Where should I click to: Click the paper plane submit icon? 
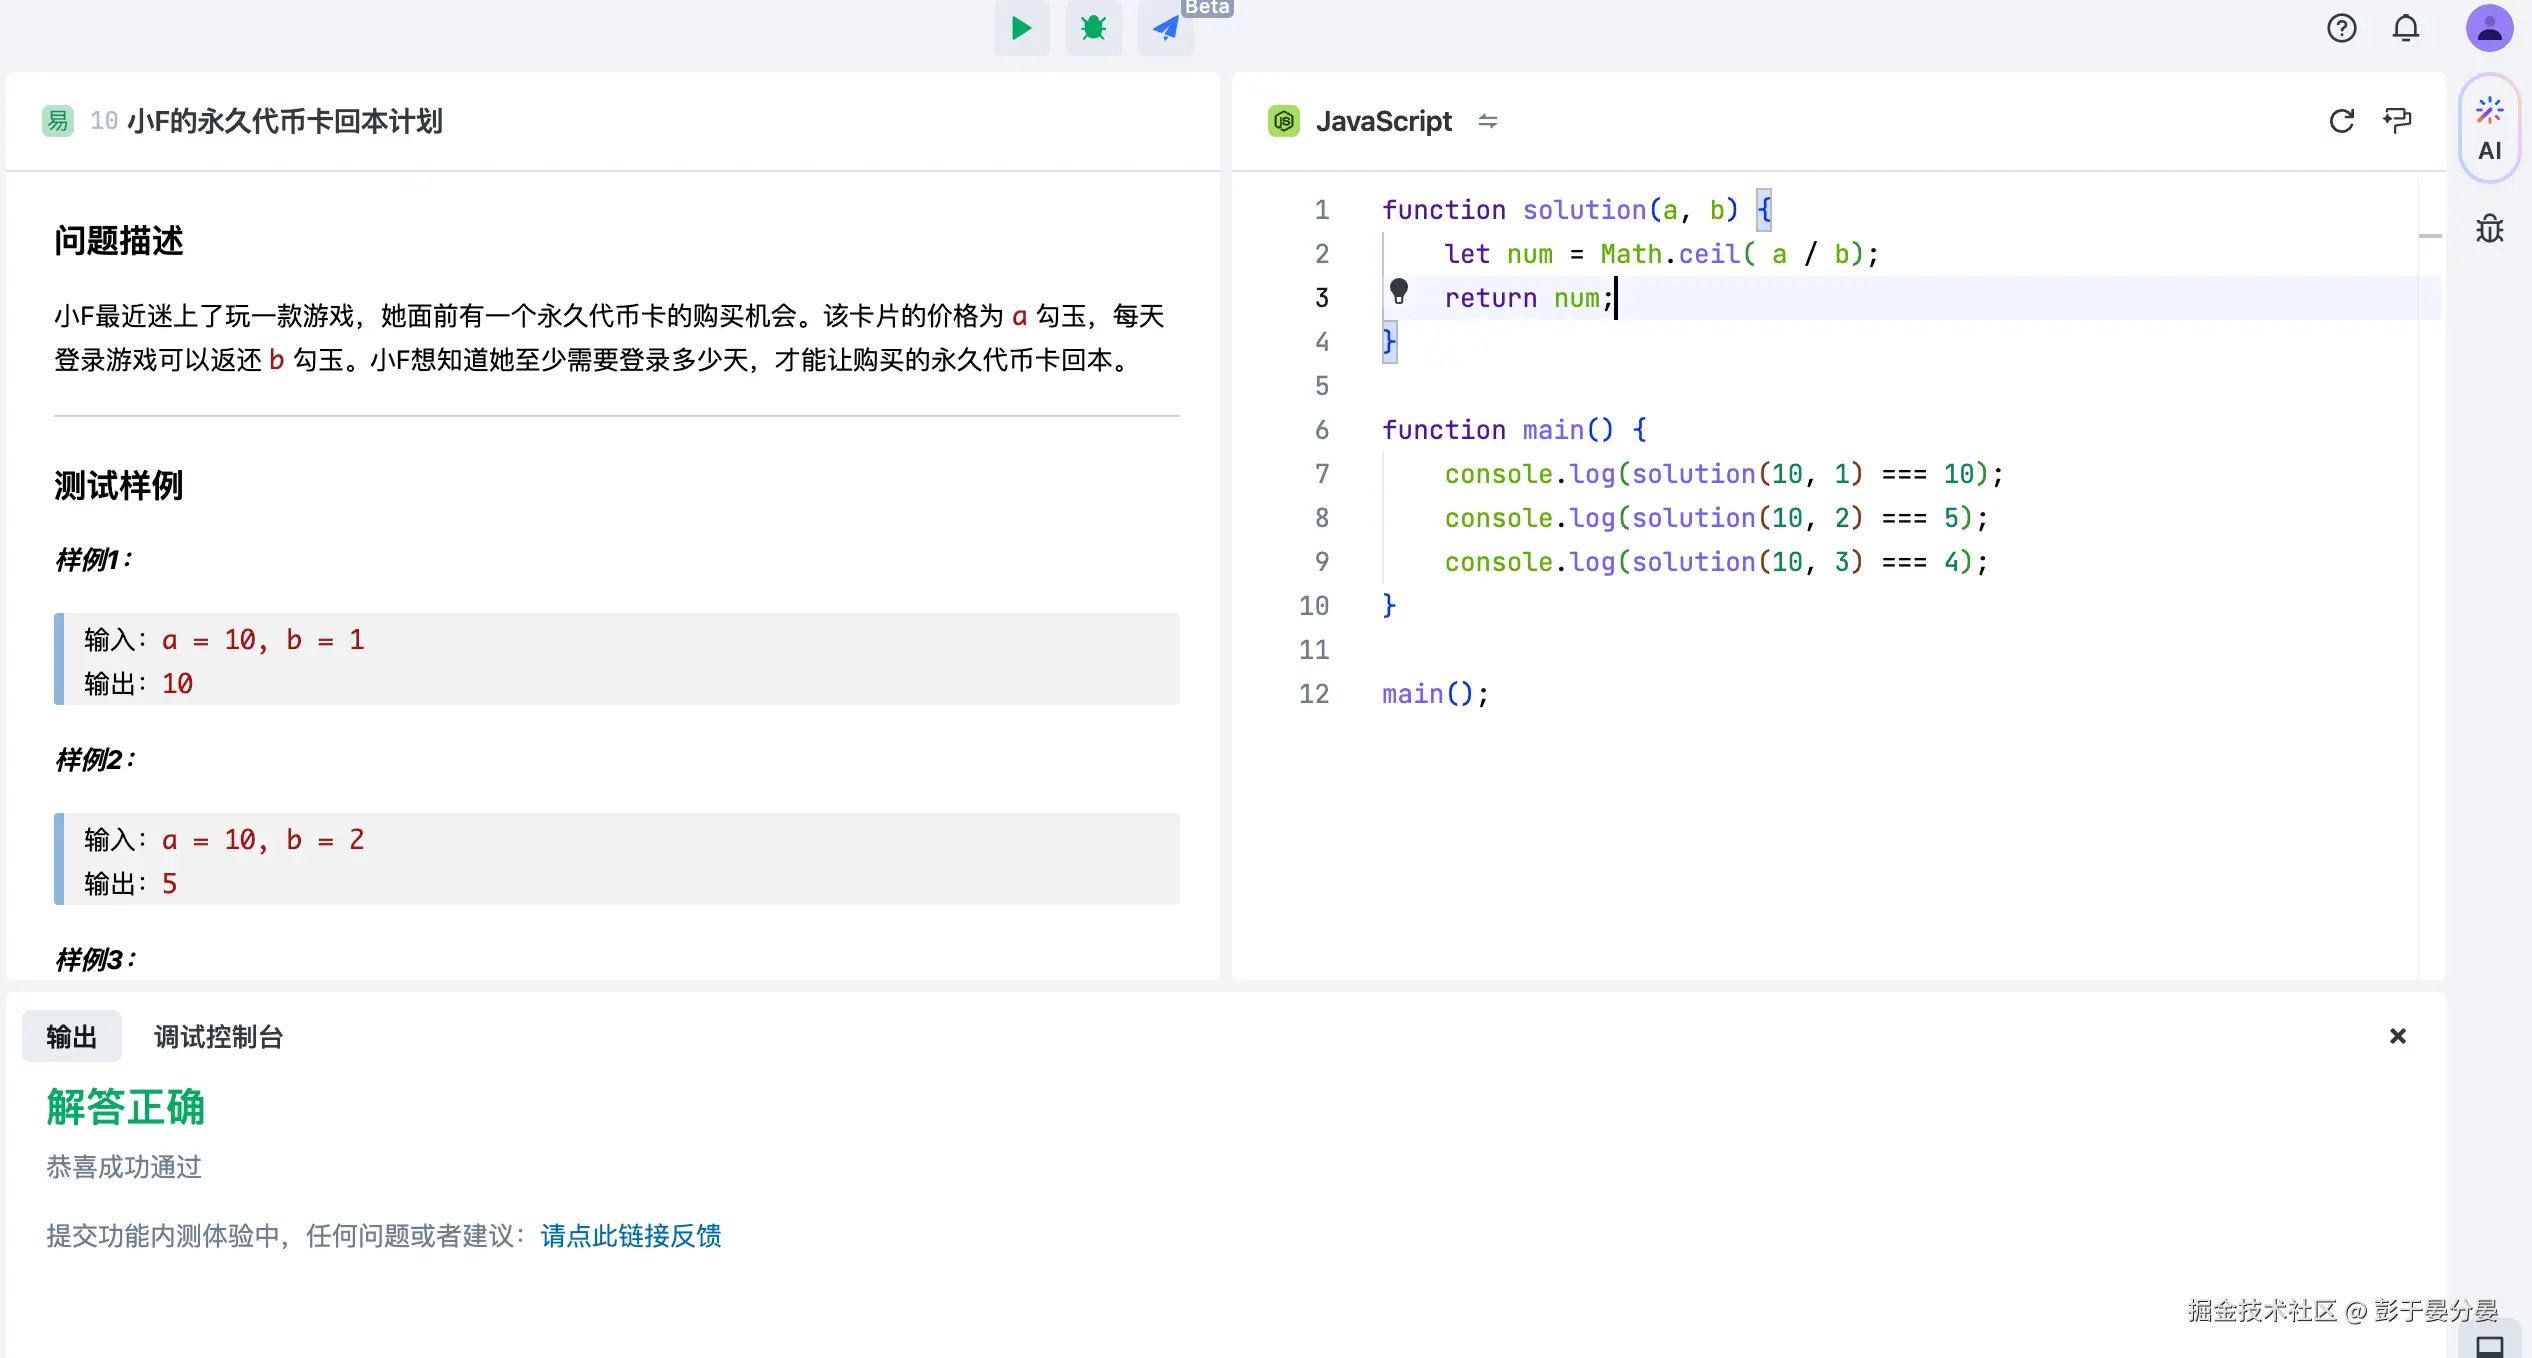(x=1165, y=28)
